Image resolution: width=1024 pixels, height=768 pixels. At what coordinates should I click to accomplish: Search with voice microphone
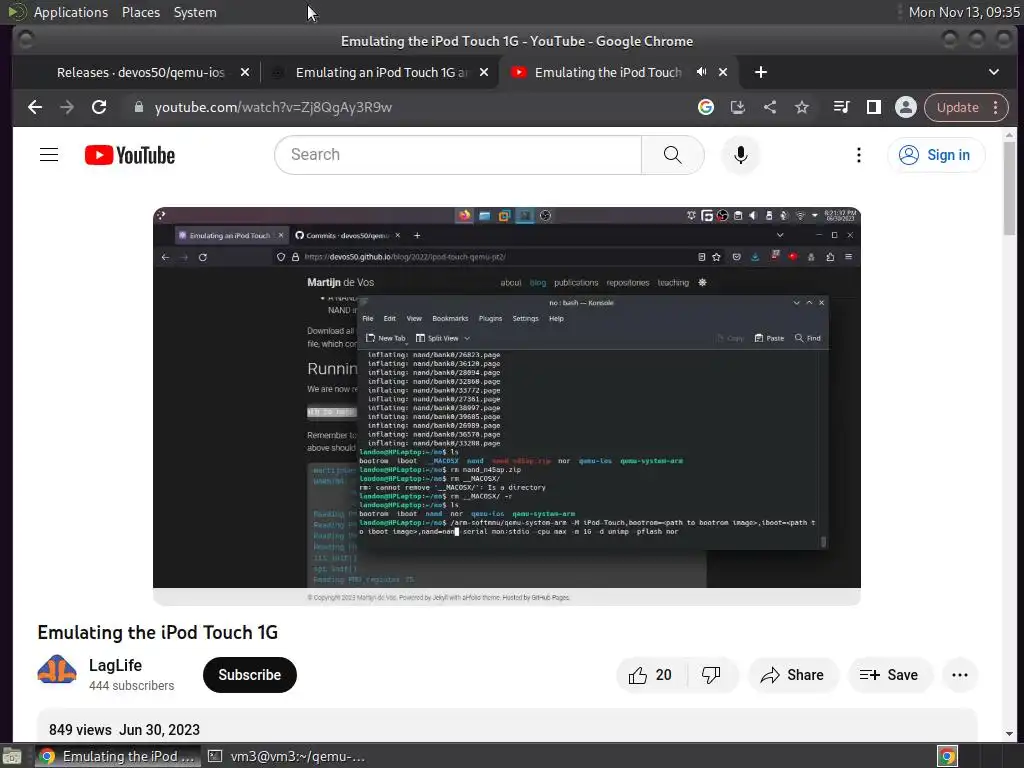pos(741,155)
